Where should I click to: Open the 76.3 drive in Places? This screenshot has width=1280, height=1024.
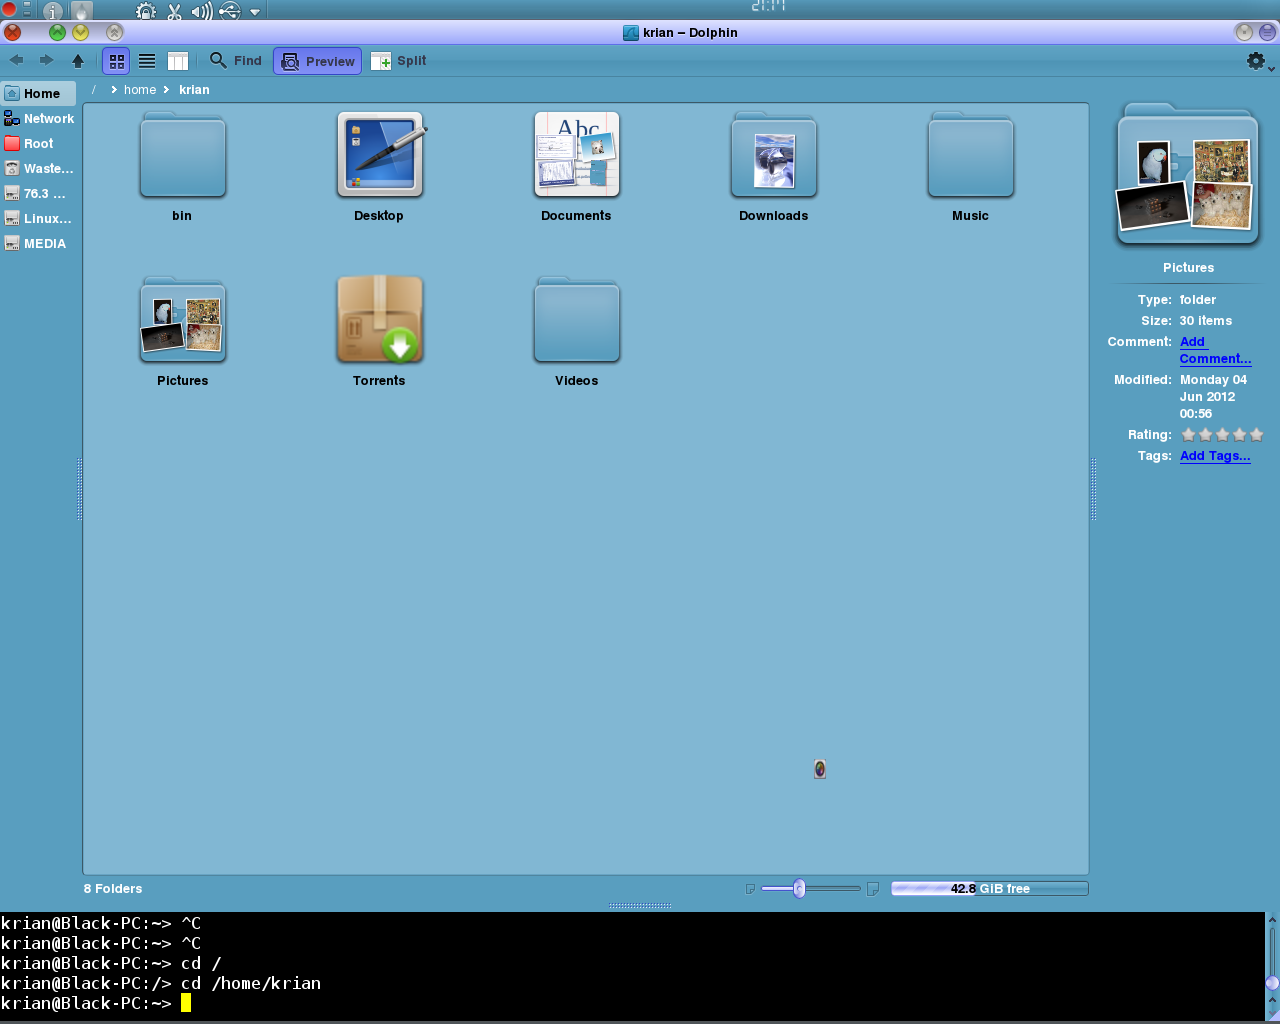tap(39, 193)
